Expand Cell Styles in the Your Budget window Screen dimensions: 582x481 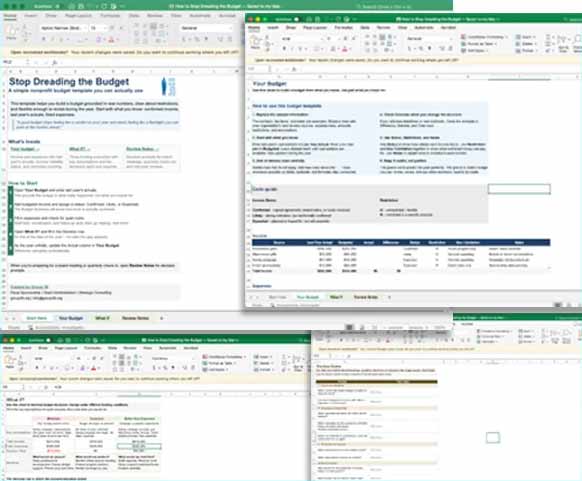[475, 50]
